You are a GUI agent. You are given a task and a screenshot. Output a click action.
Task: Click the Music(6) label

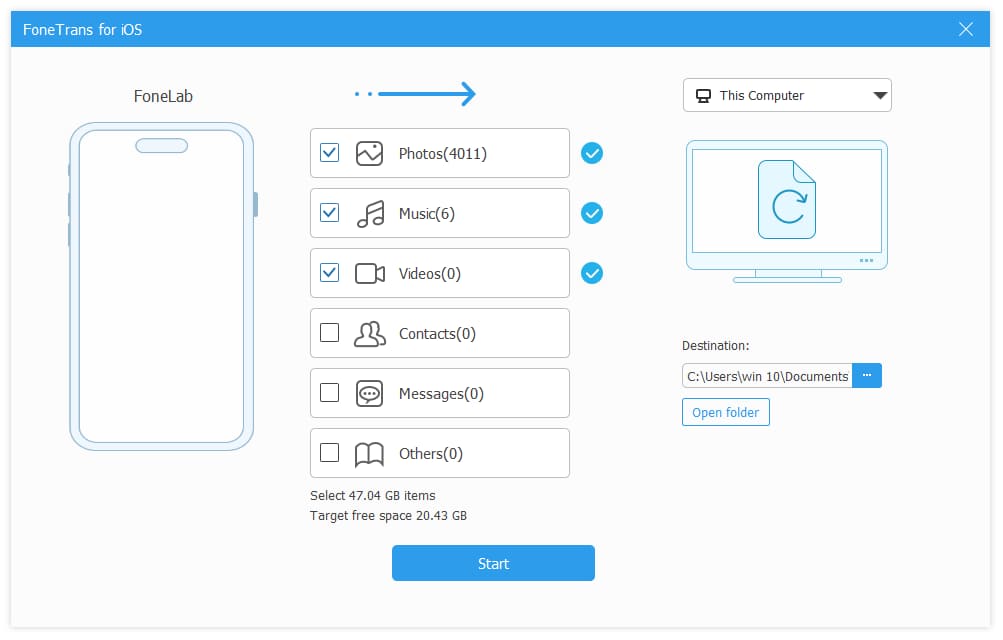point(427,214)
